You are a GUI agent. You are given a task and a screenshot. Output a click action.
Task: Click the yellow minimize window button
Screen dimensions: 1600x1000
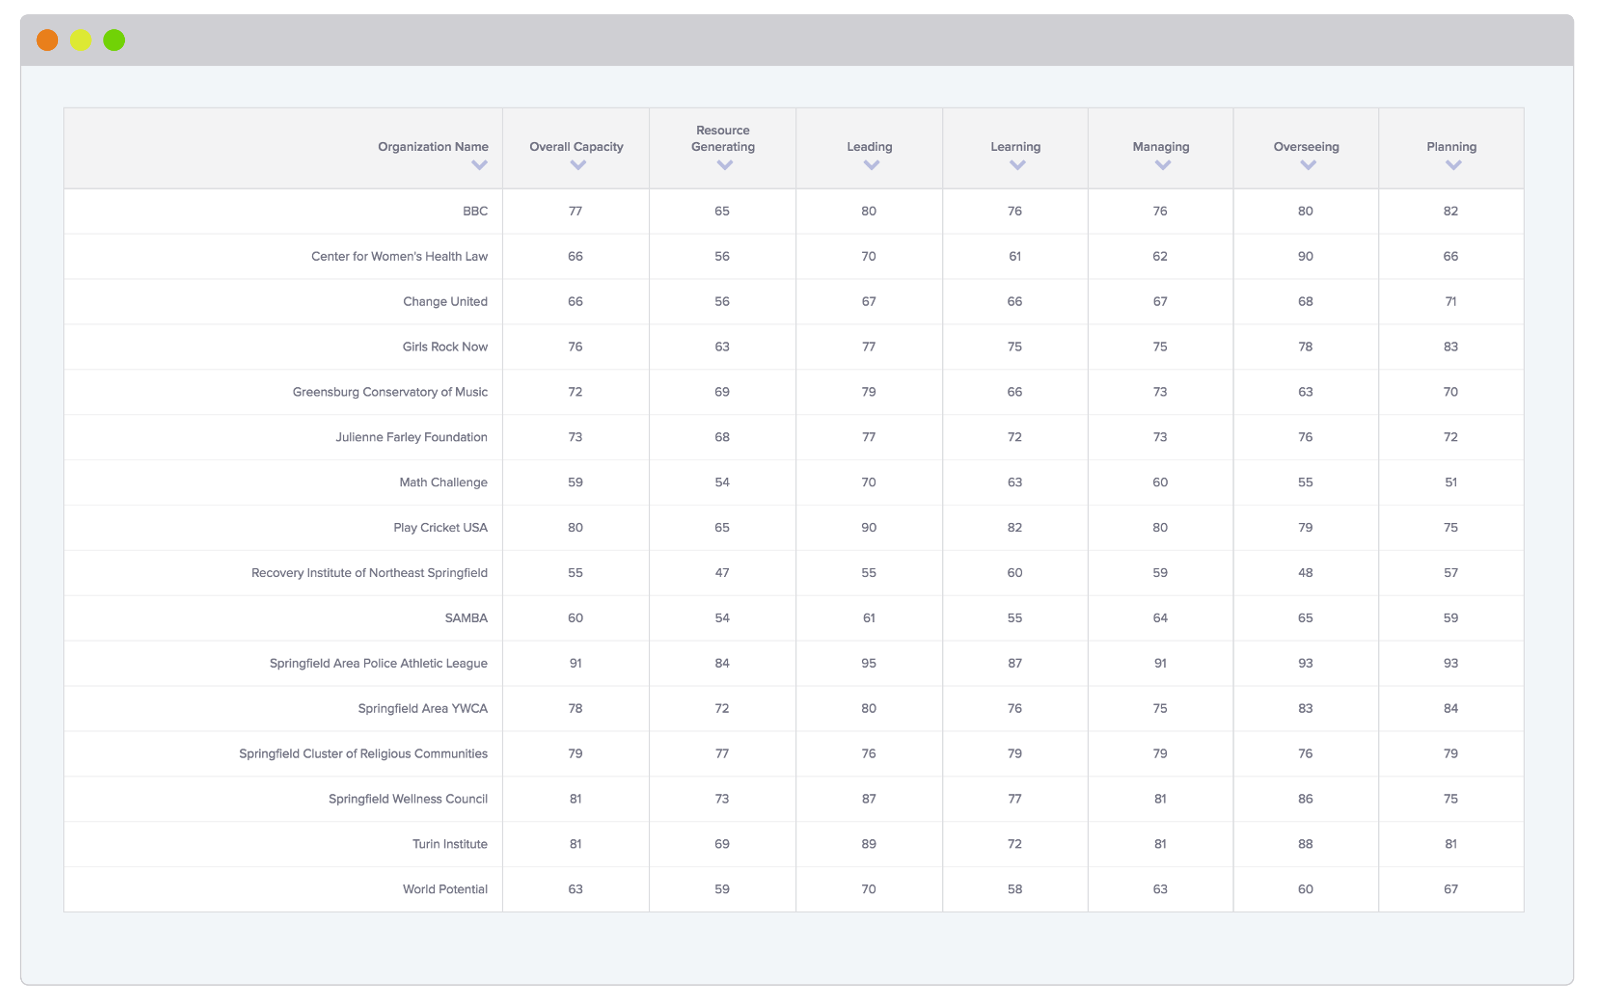click(x=81, y=40)
